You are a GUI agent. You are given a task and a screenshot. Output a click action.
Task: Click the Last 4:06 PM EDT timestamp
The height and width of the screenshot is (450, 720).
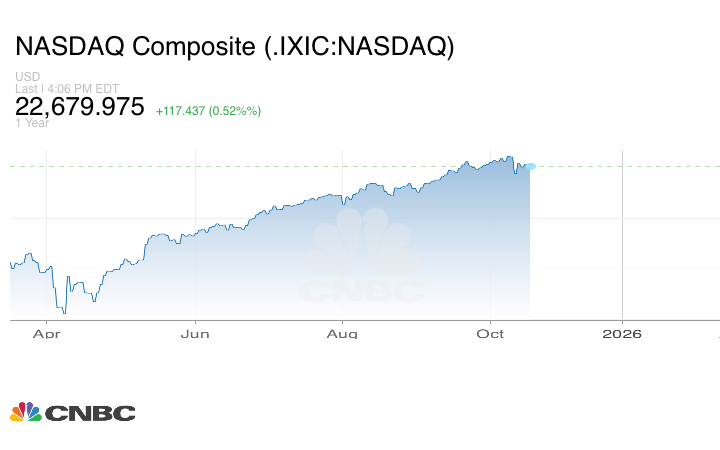pos(66,88)
